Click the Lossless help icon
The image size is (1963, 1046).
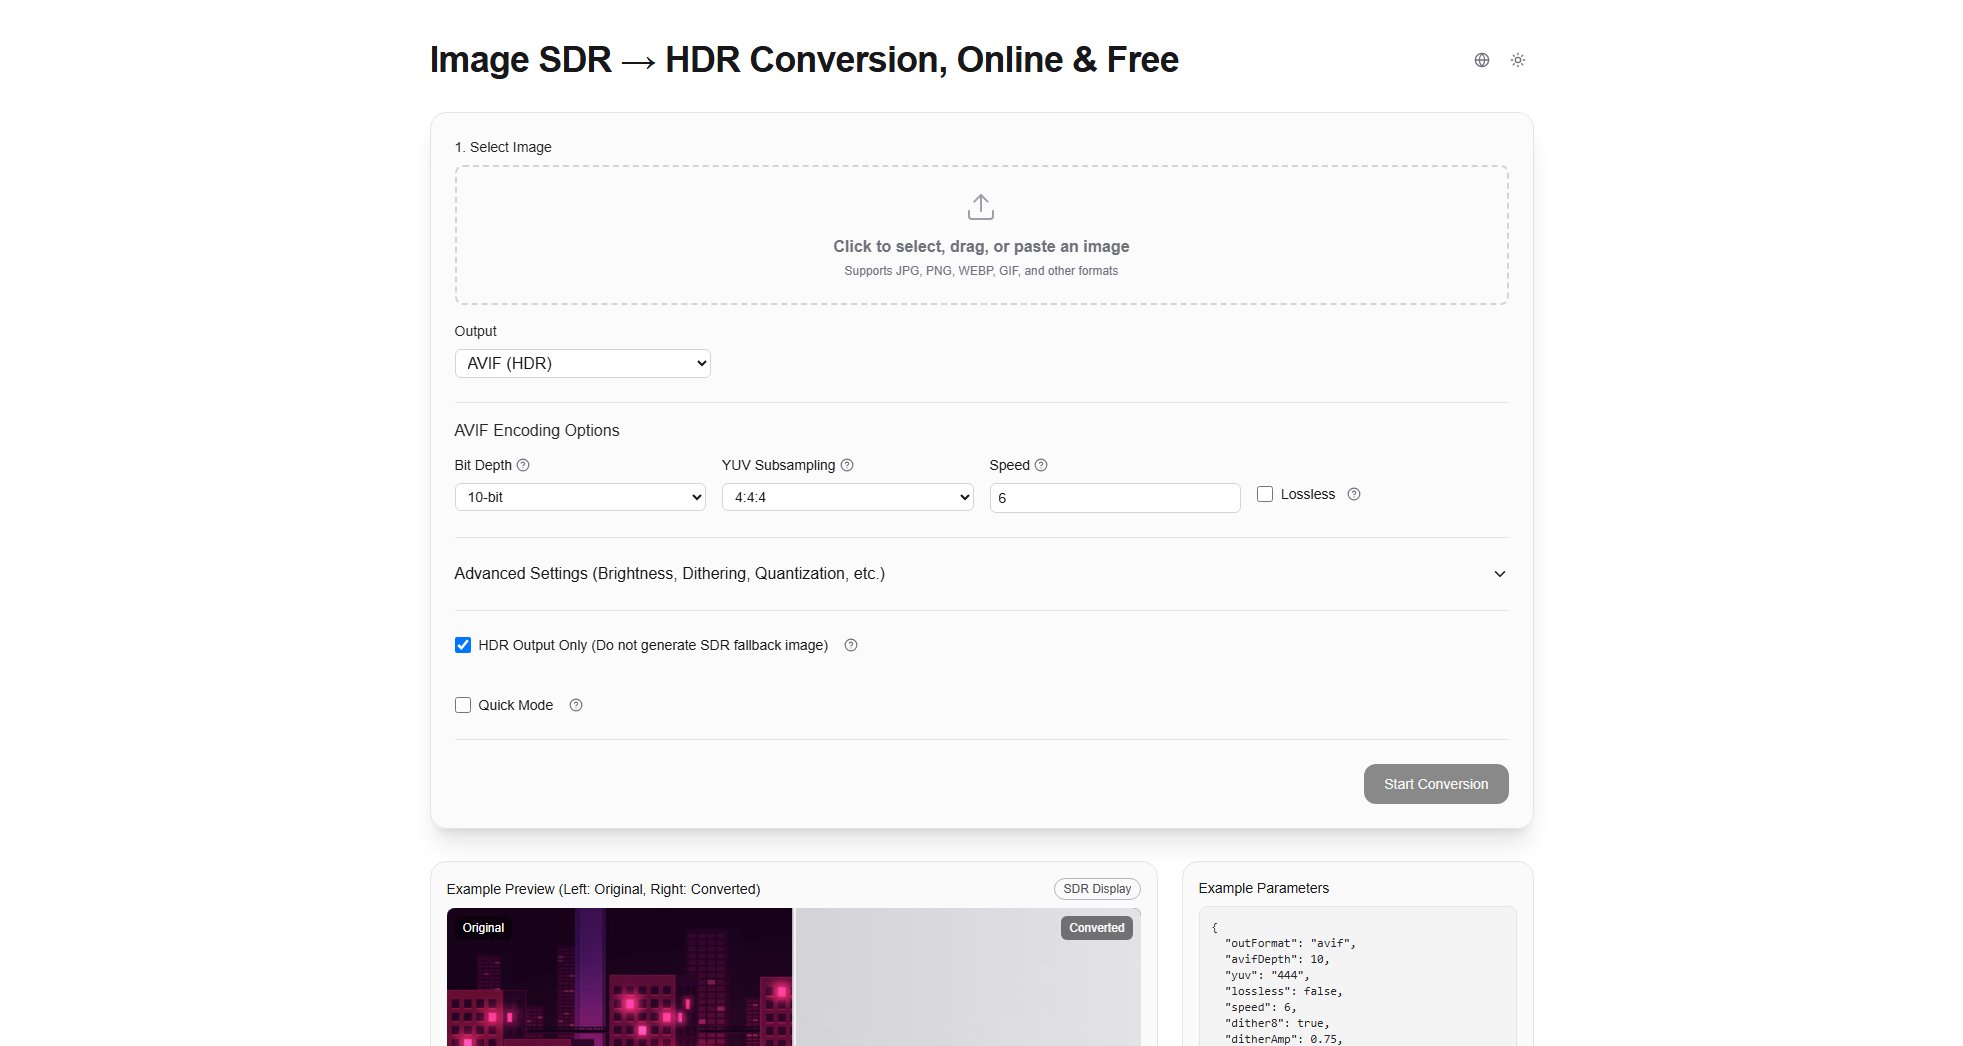coord(1353,494)
